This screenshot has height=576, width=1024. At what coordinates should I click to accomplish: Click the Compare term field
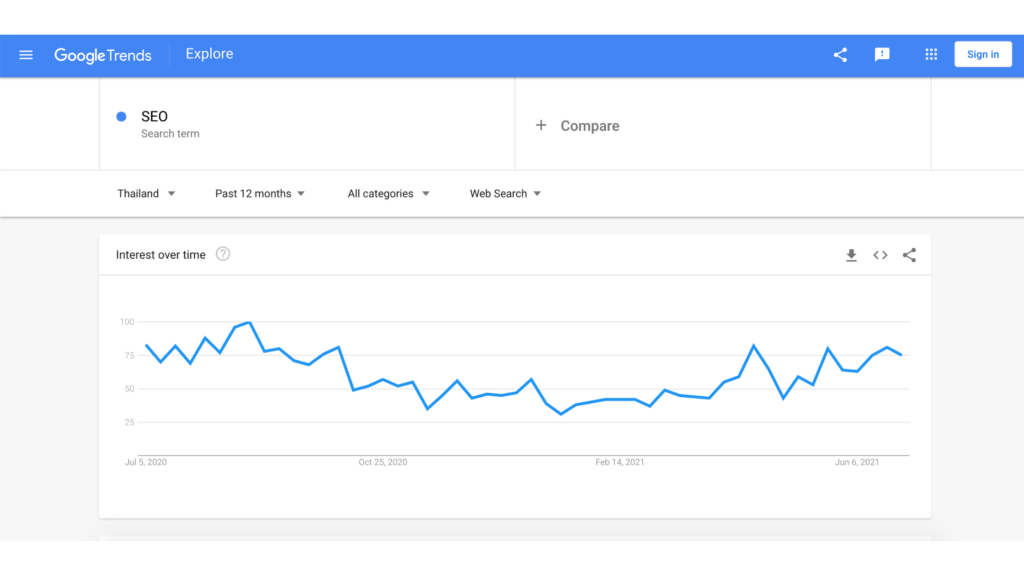pos(722,124)
